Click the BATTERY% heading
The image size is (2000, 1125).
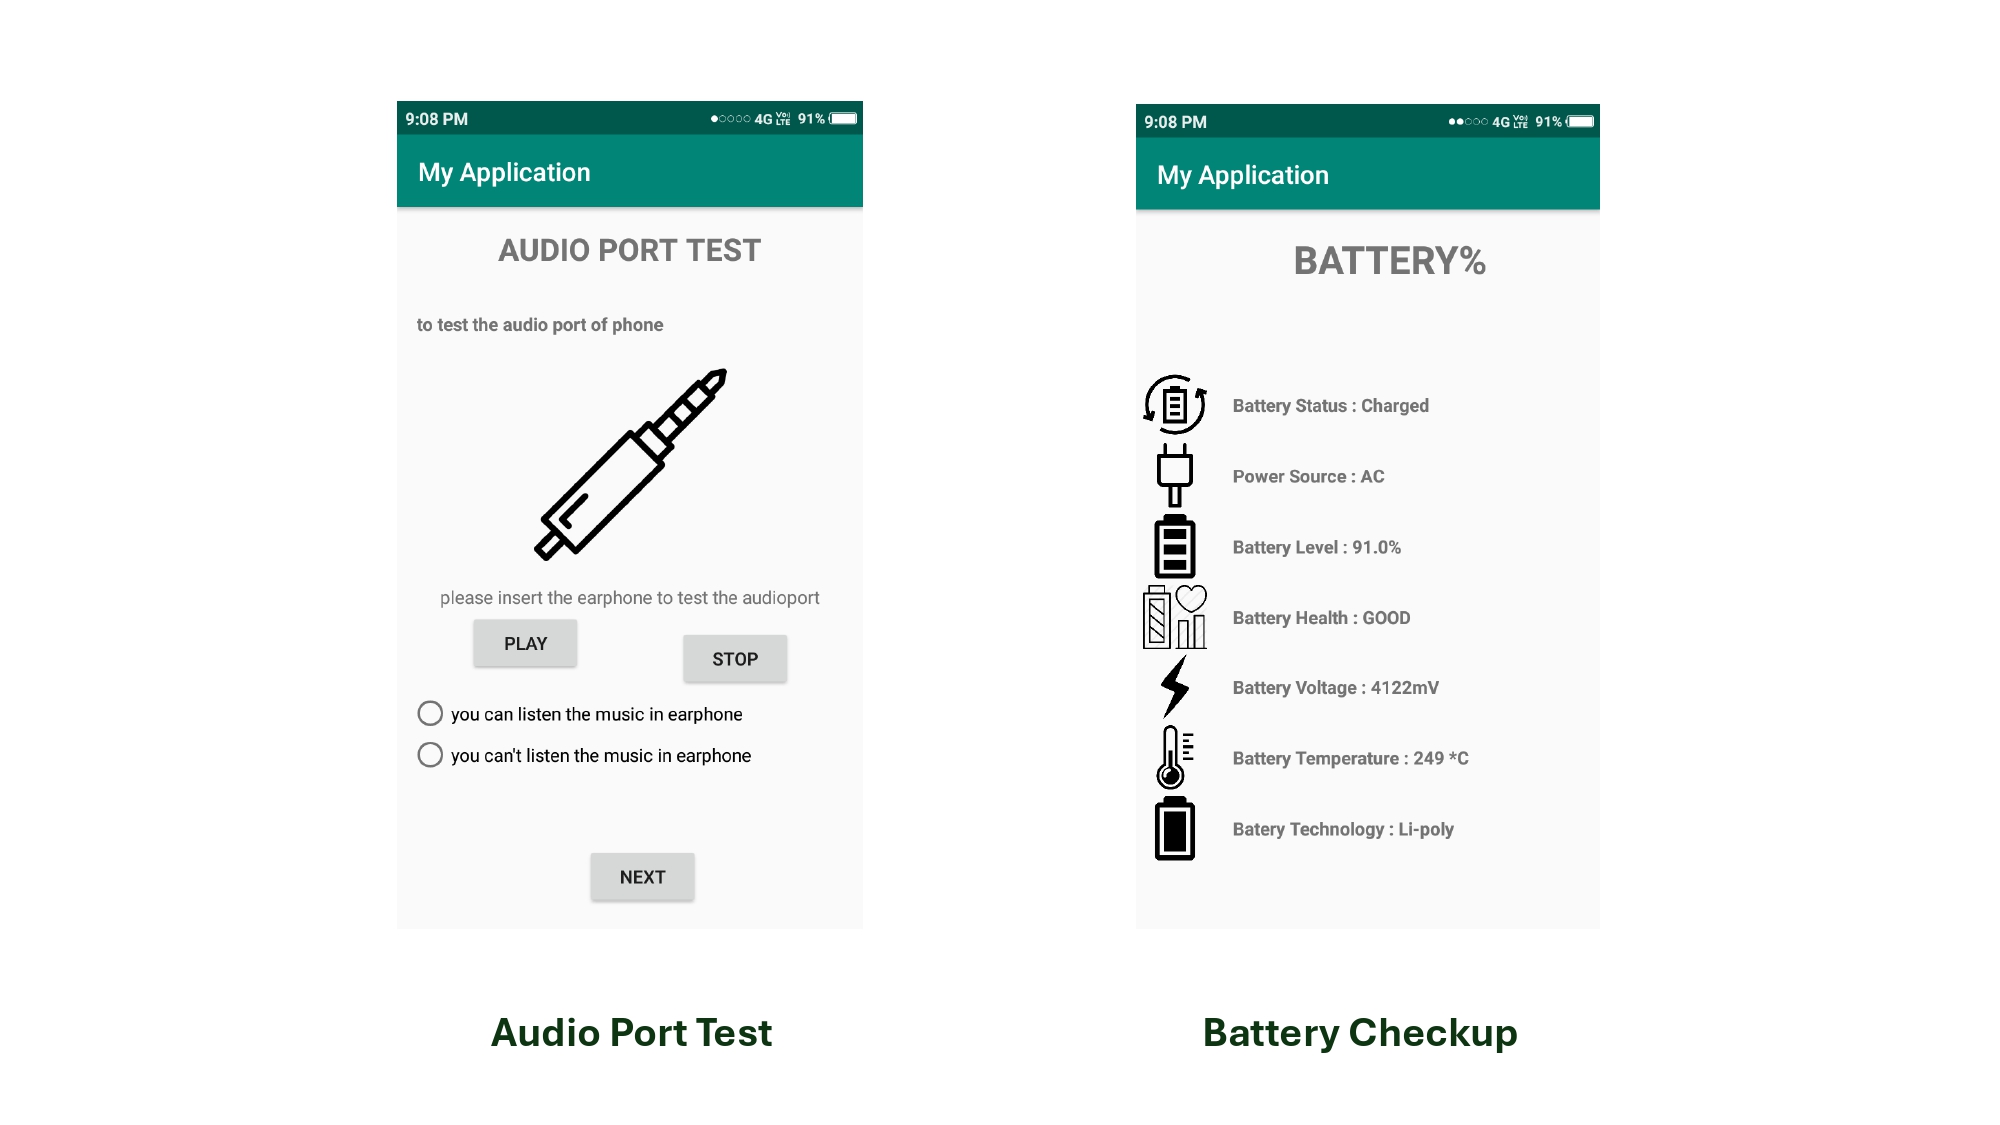1389,261
